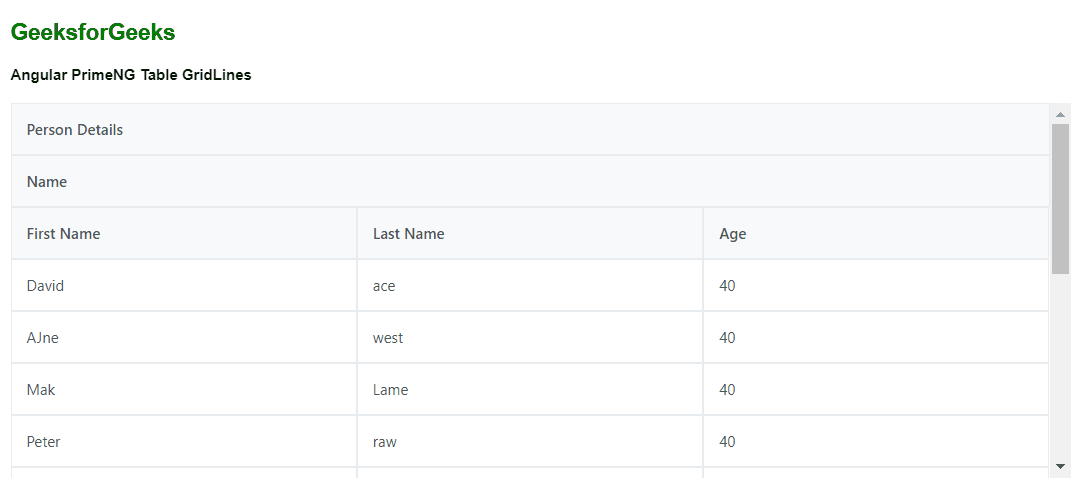Click the Mak first name cell
The image size is (1078, 502).
[x=41, y=390]
